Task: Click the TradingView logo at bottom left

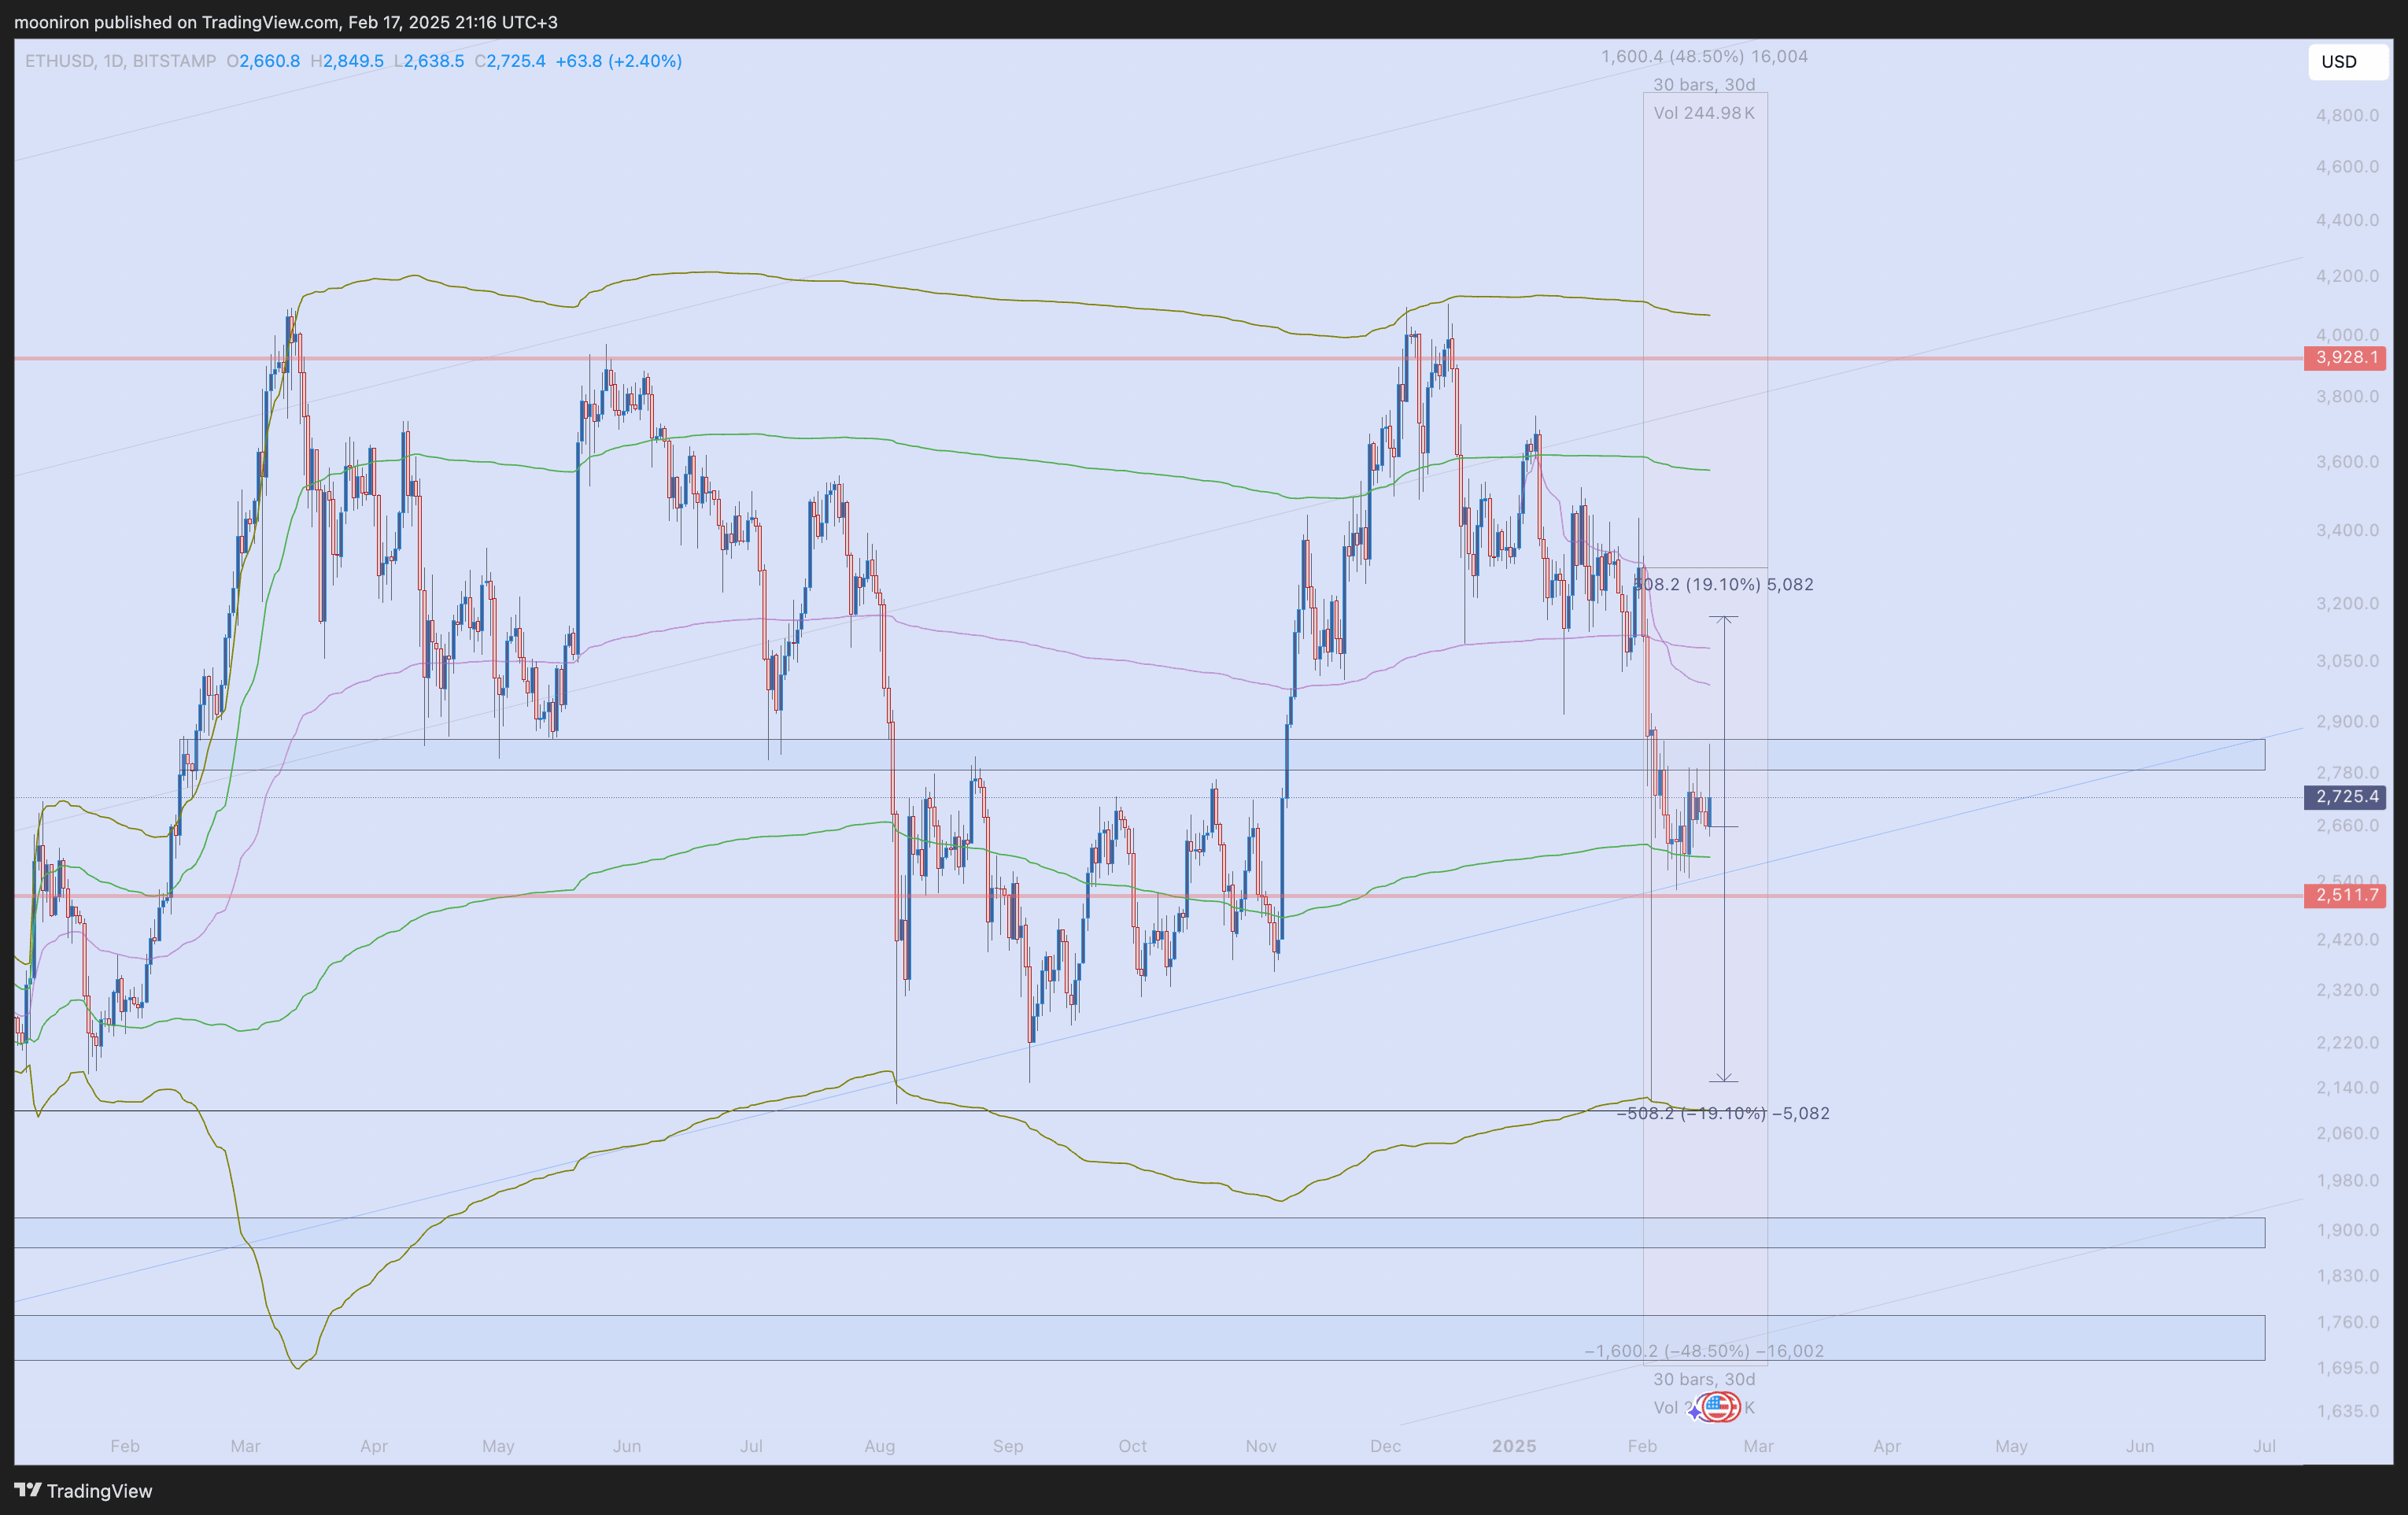Action: 28,1490
